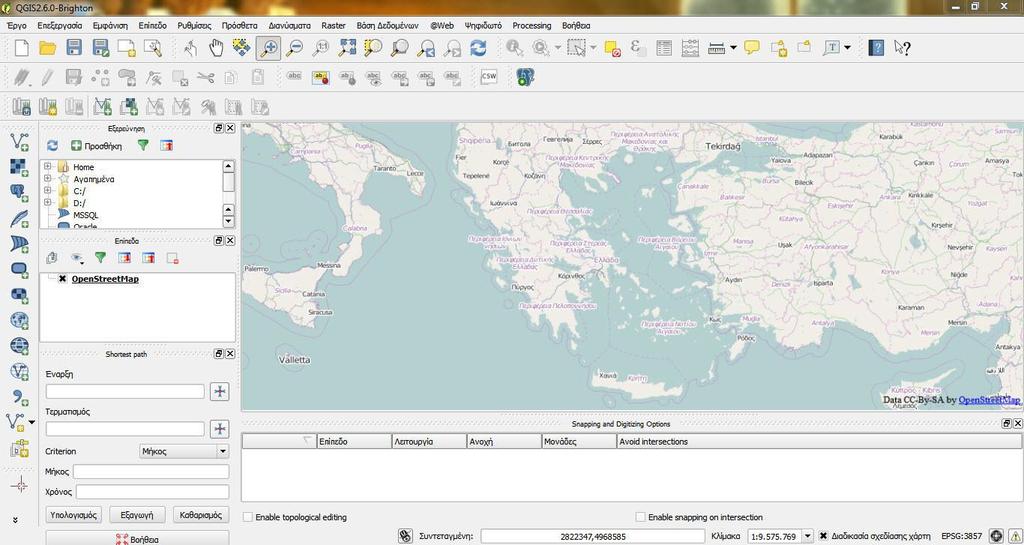Activate the Zoom In magnifier tool
The width and height of the screenshot is (1024, 545).
pos(268,48)
